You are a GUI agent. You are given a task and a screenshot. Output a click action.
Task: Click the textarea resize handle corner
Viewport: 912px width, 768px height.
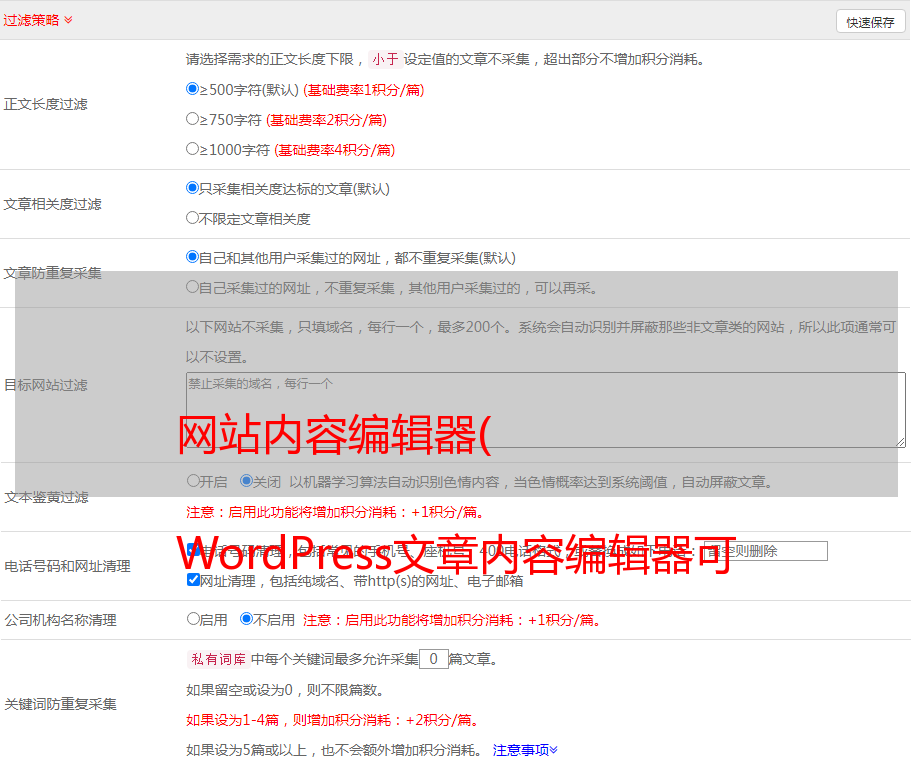point(900,442)
